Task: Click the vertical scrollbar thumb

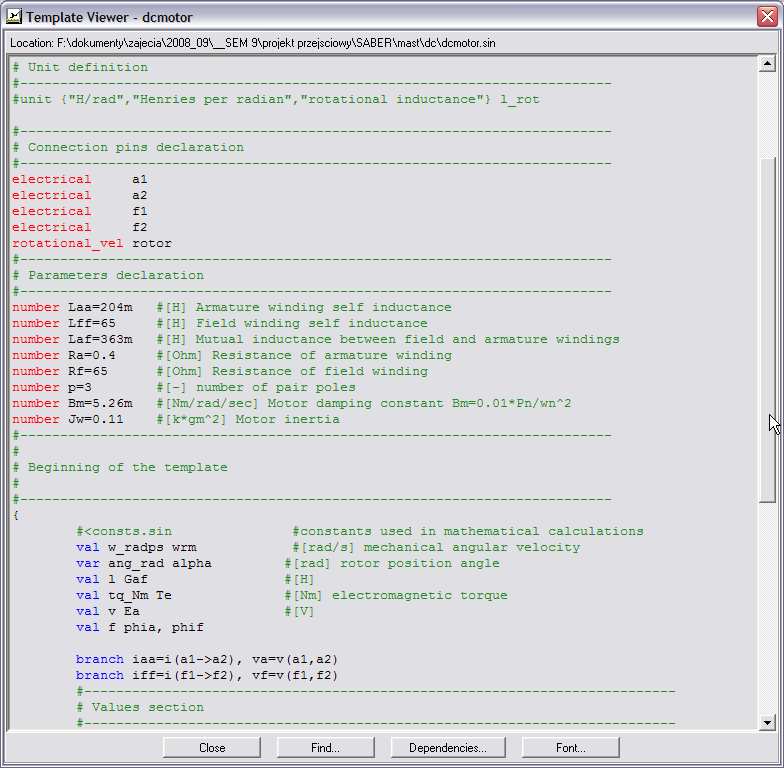Action: point(767,330)
